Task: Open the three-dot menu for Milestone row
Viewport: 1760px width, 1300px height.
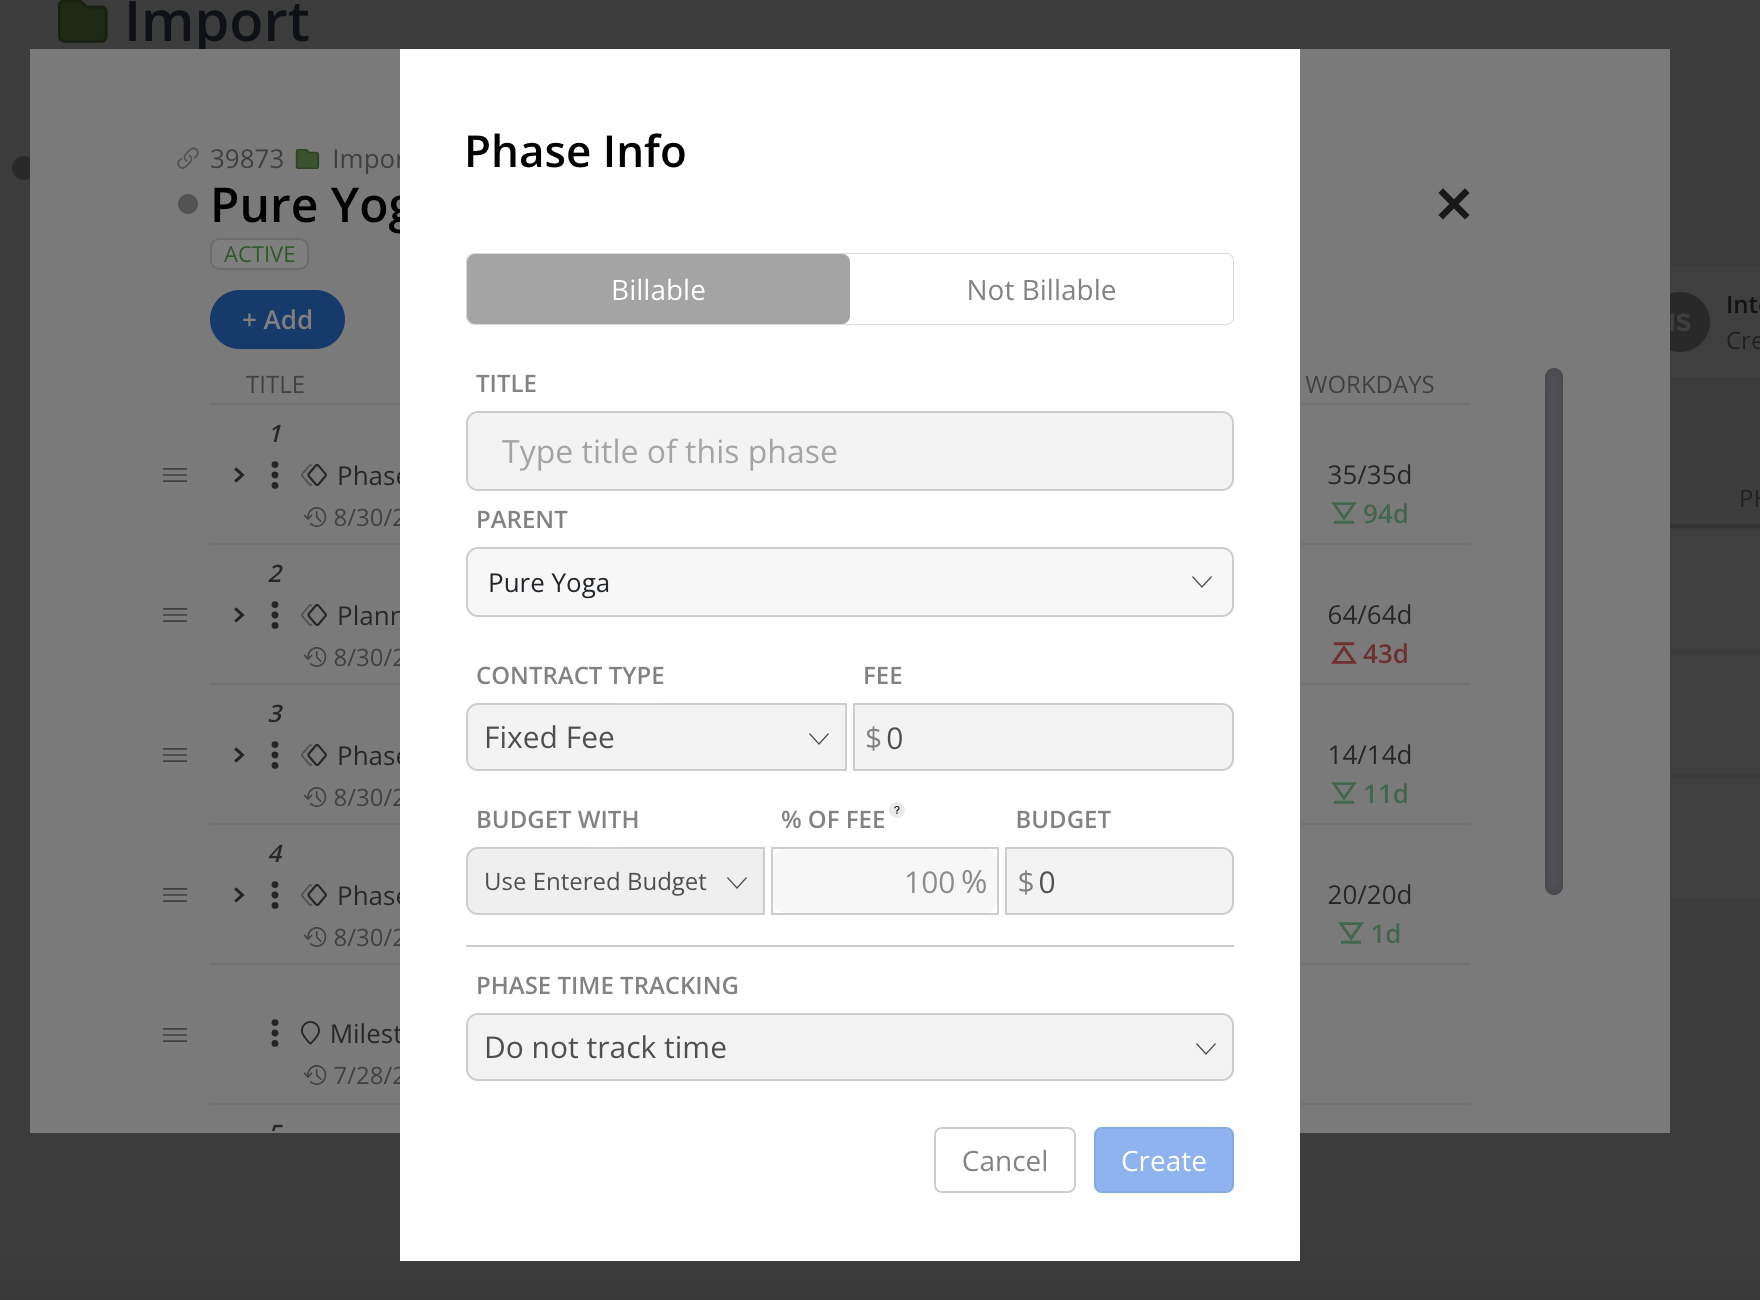Action: click(x=275, y=1033)
